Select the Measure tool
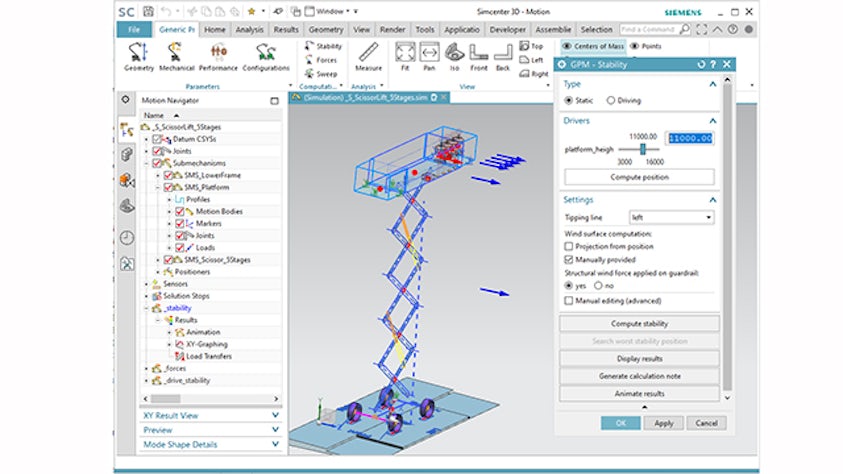This screenshot has height=474, width=843. click(368, 56)
